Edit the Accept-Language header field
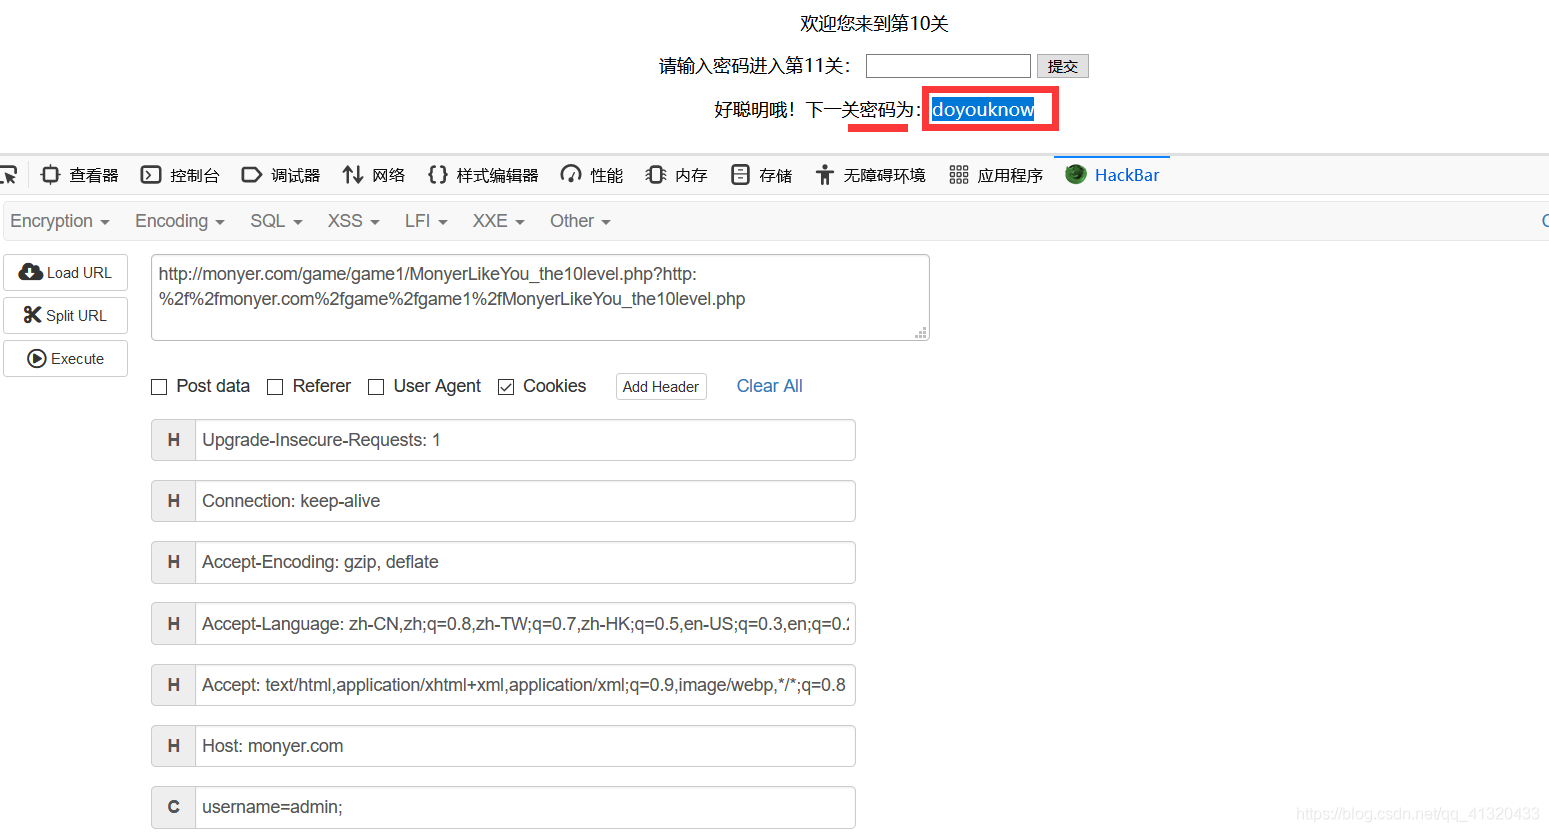Viewport: 1549px width, 832px height. point(525,624)
